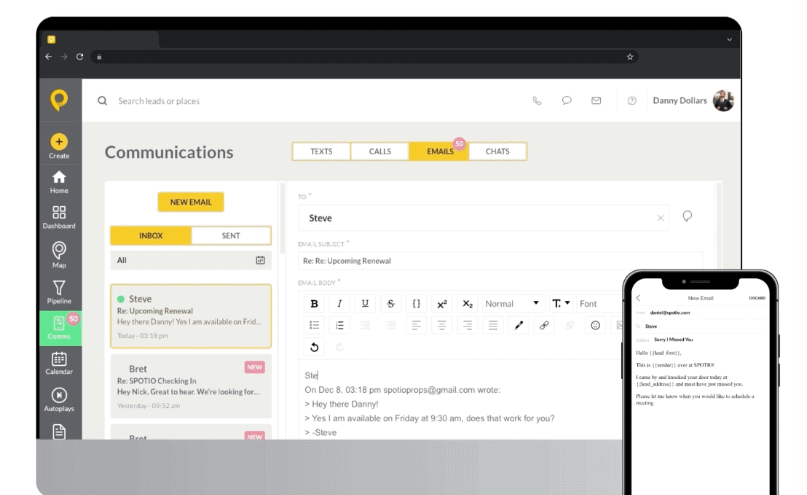Open the Create plus button
807x495 pixels.
tap(59, 142)
